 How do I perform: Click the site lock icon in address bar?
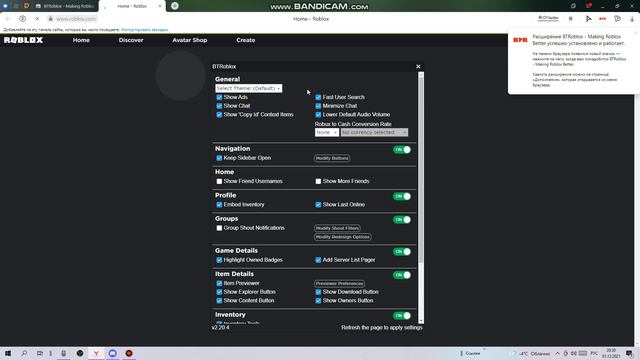pyautogui.click(x=51, y=19)
